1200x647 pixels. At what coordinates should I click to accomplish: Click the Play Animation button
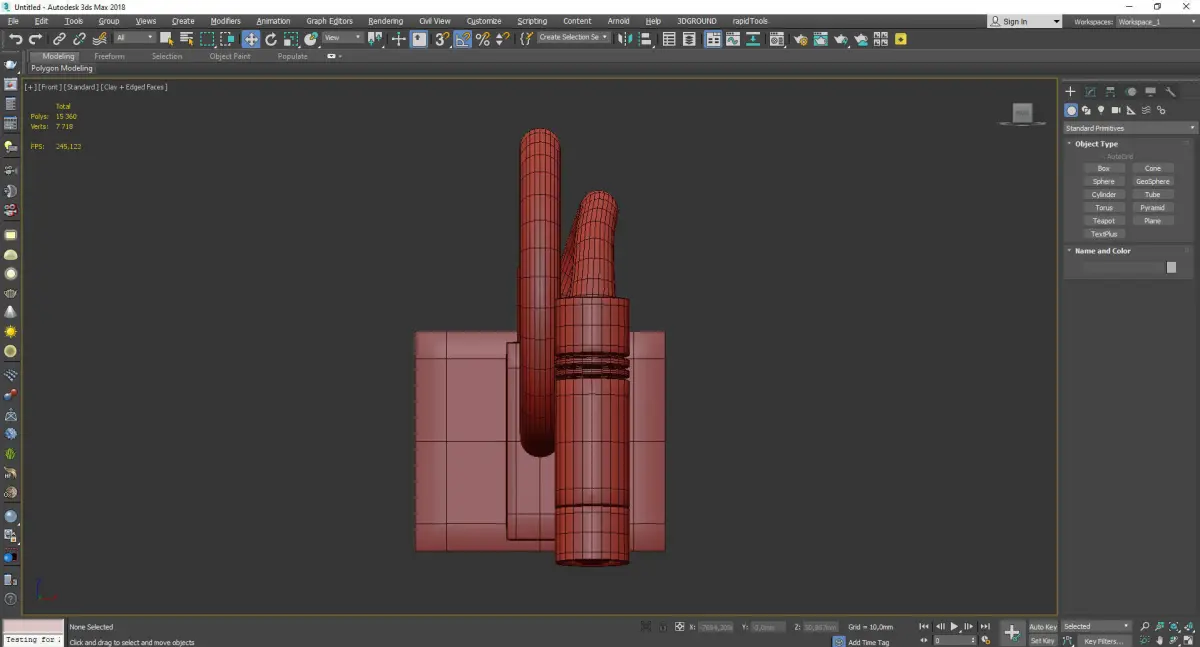pos(954,627)
